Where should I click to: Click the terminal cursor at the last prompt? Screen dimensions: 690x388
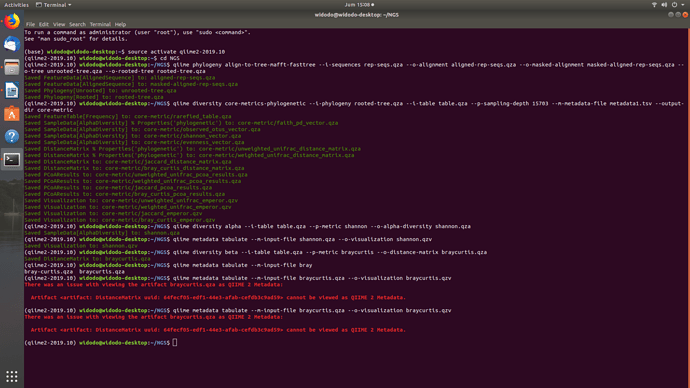[x=175, y=343]
